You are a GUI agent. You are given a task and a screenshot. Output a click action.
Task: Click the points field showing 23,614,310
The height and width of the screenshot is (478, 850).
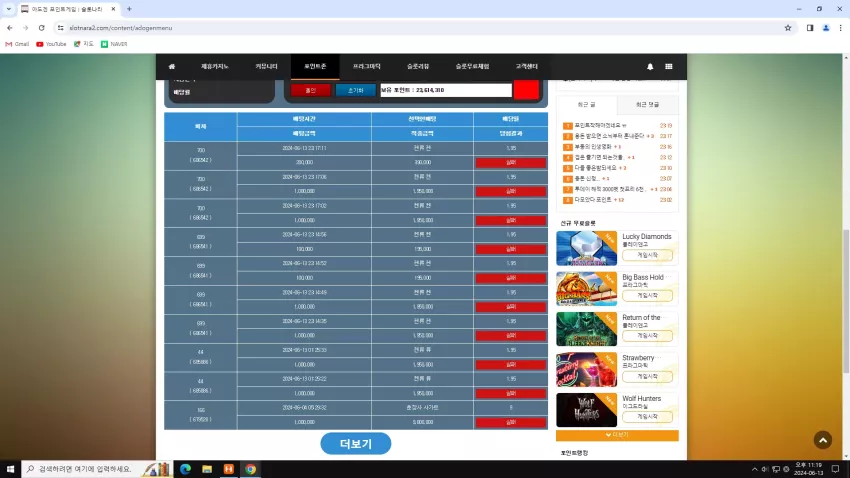446,90
